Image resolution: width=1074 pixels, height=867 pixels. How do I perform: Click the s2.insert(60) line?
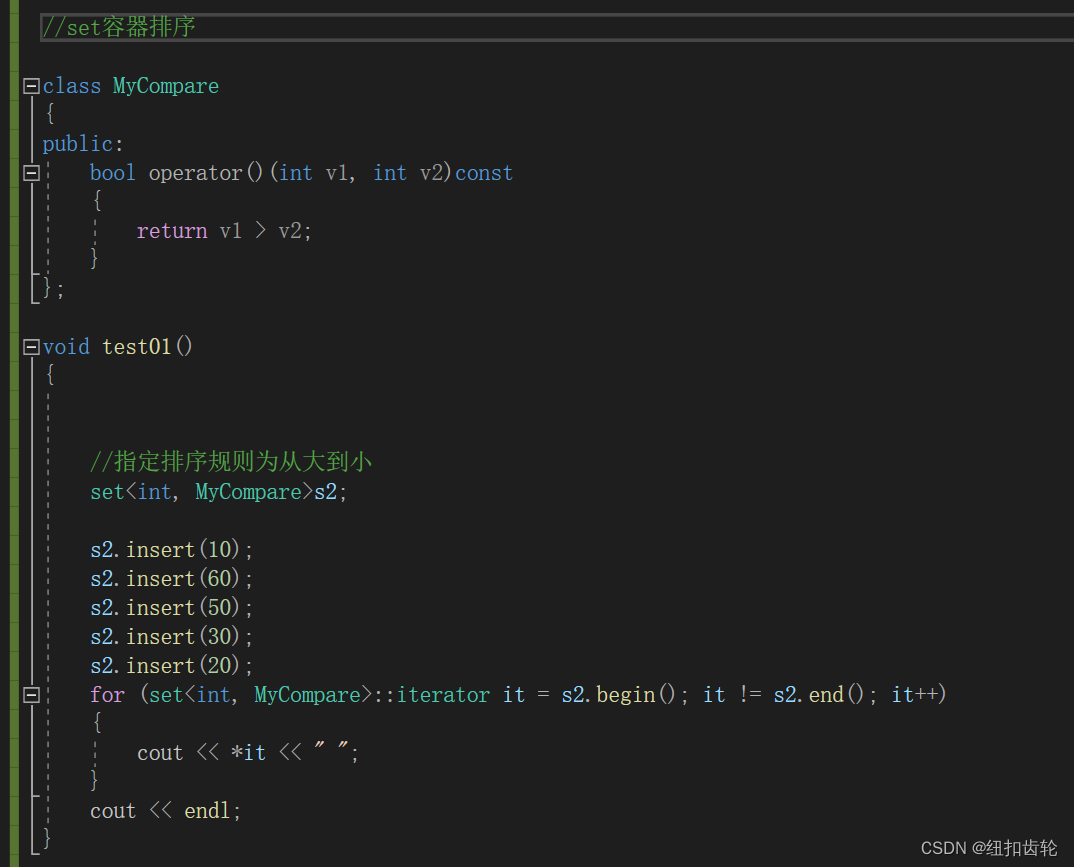point(171,579)
